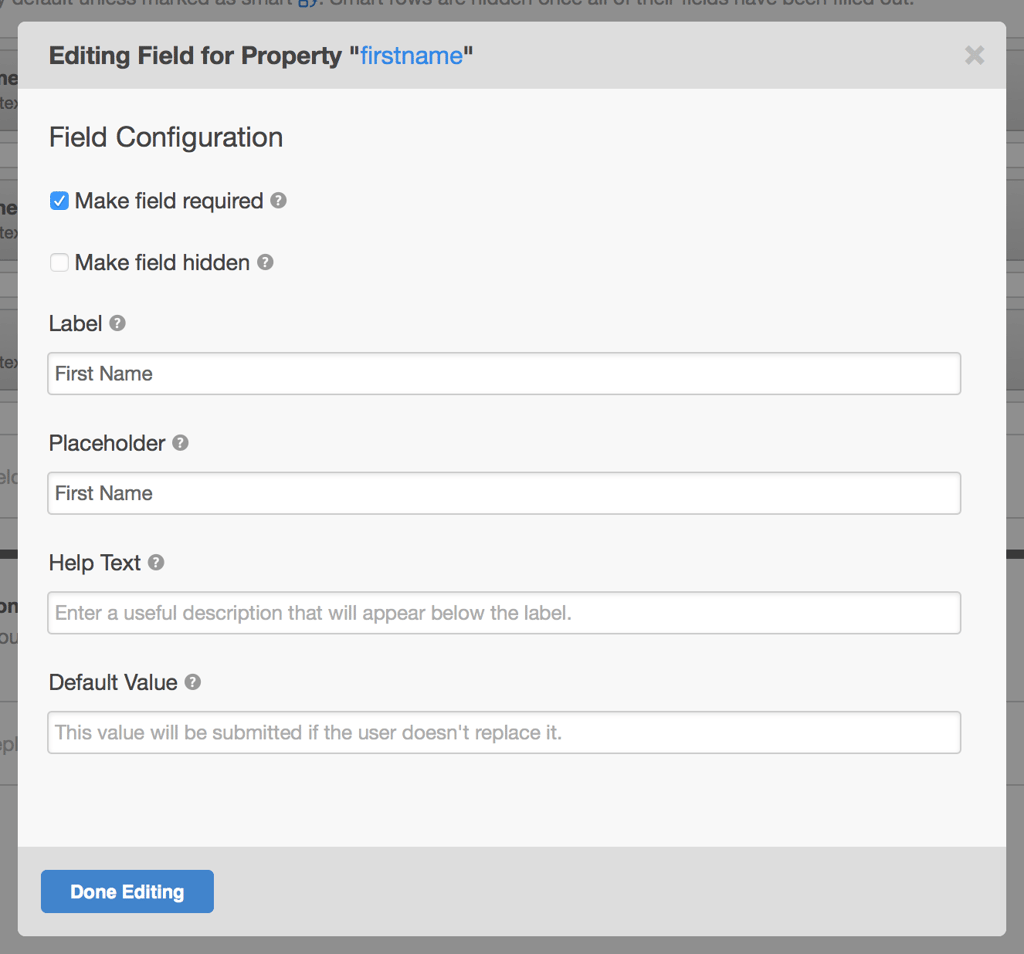Open the firstname property link in title
1024x954 pixels.
point(411,55)
